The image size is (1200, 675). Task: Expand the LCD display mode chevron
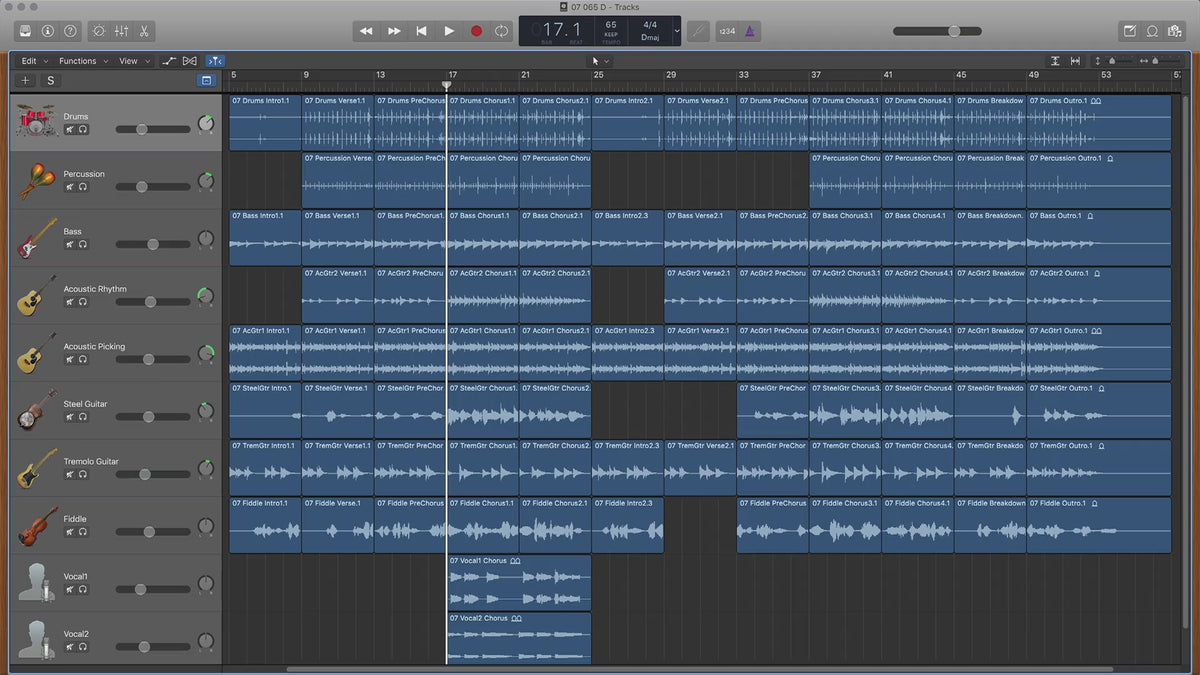coord(677,31)
